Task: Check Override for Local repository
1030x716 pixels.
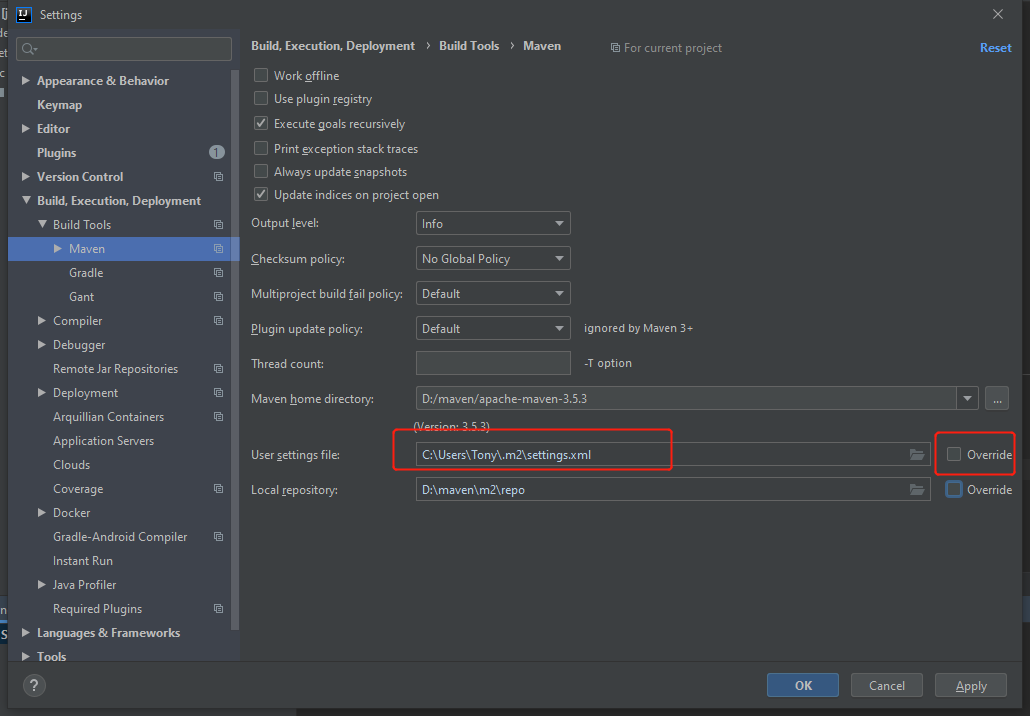Action: tap(954, 490)
